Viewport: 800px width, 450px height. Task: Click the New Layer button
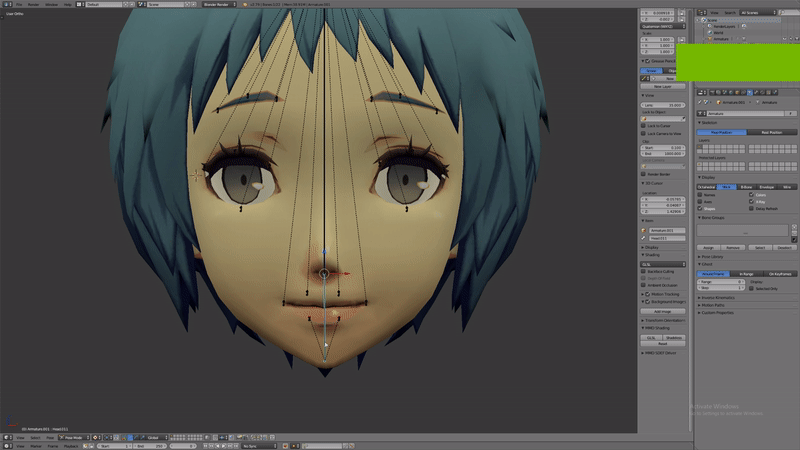pyautogui.click(x=663, y=86)
